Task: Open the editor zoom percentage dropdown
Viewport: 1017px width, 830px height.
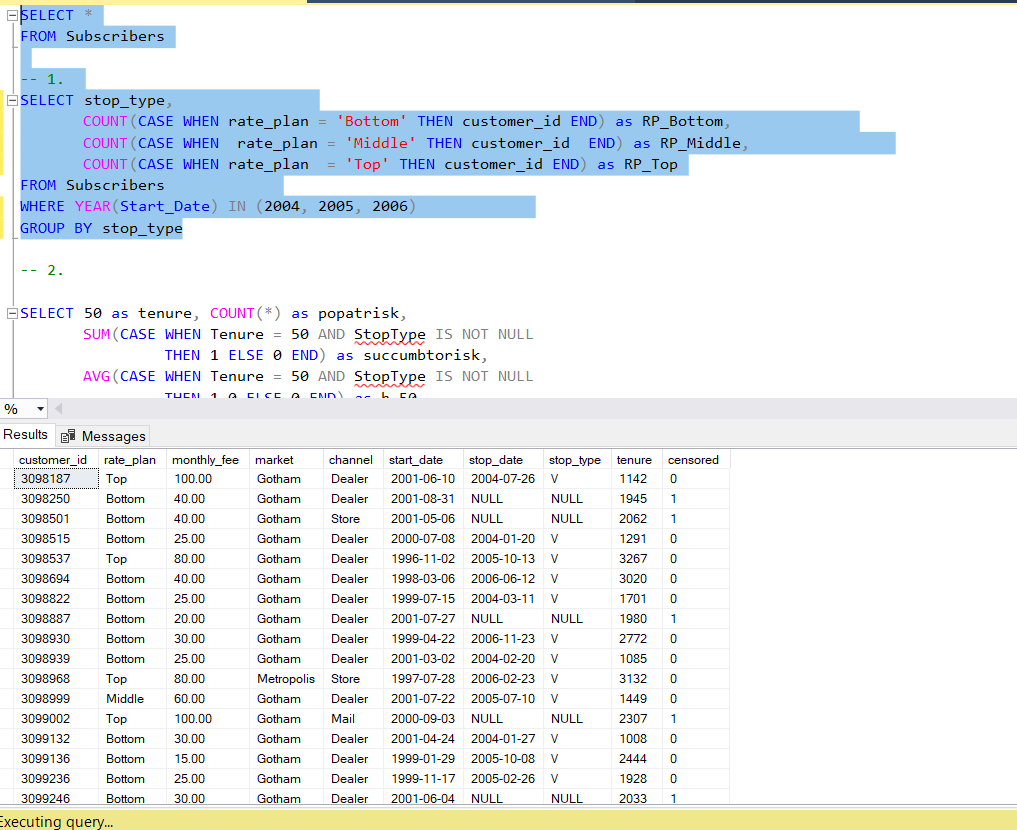Action: coord(40,409)
